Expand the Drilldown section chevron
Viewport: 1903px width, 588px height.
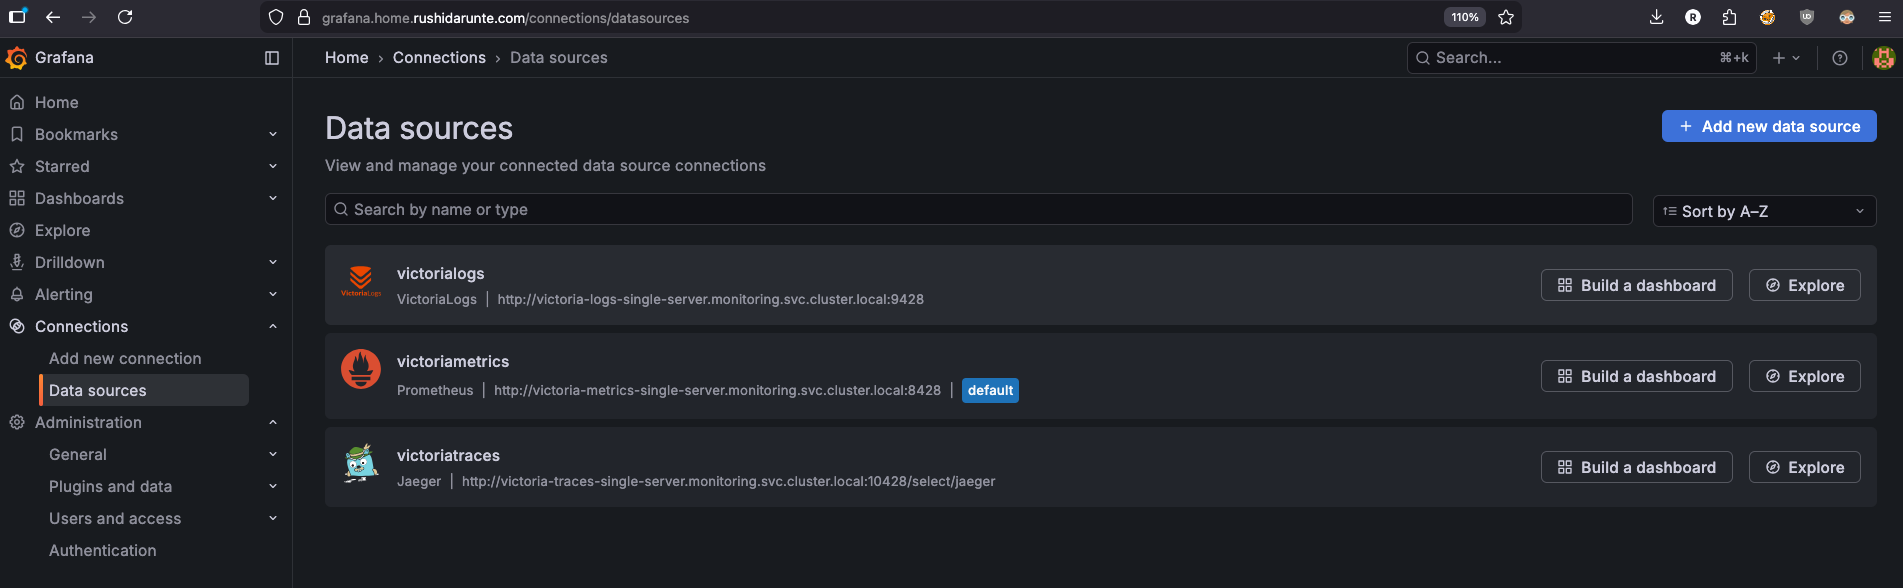[273, 262]
